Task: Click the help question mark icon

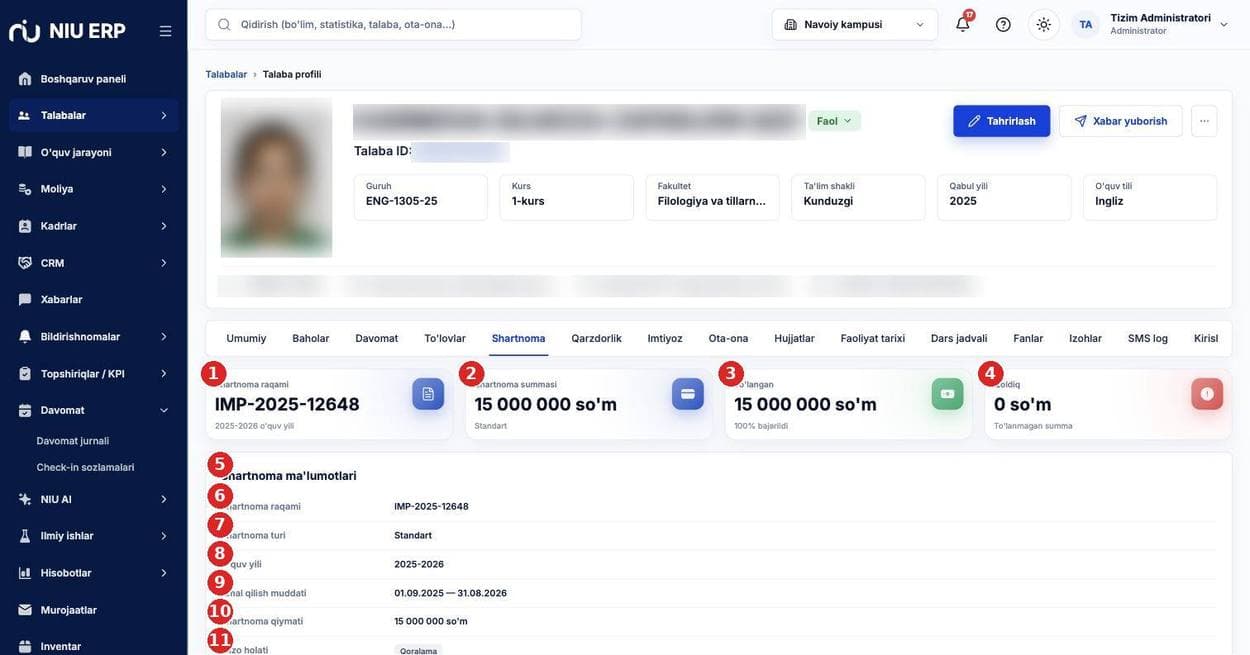Action: pos(1003,24)
